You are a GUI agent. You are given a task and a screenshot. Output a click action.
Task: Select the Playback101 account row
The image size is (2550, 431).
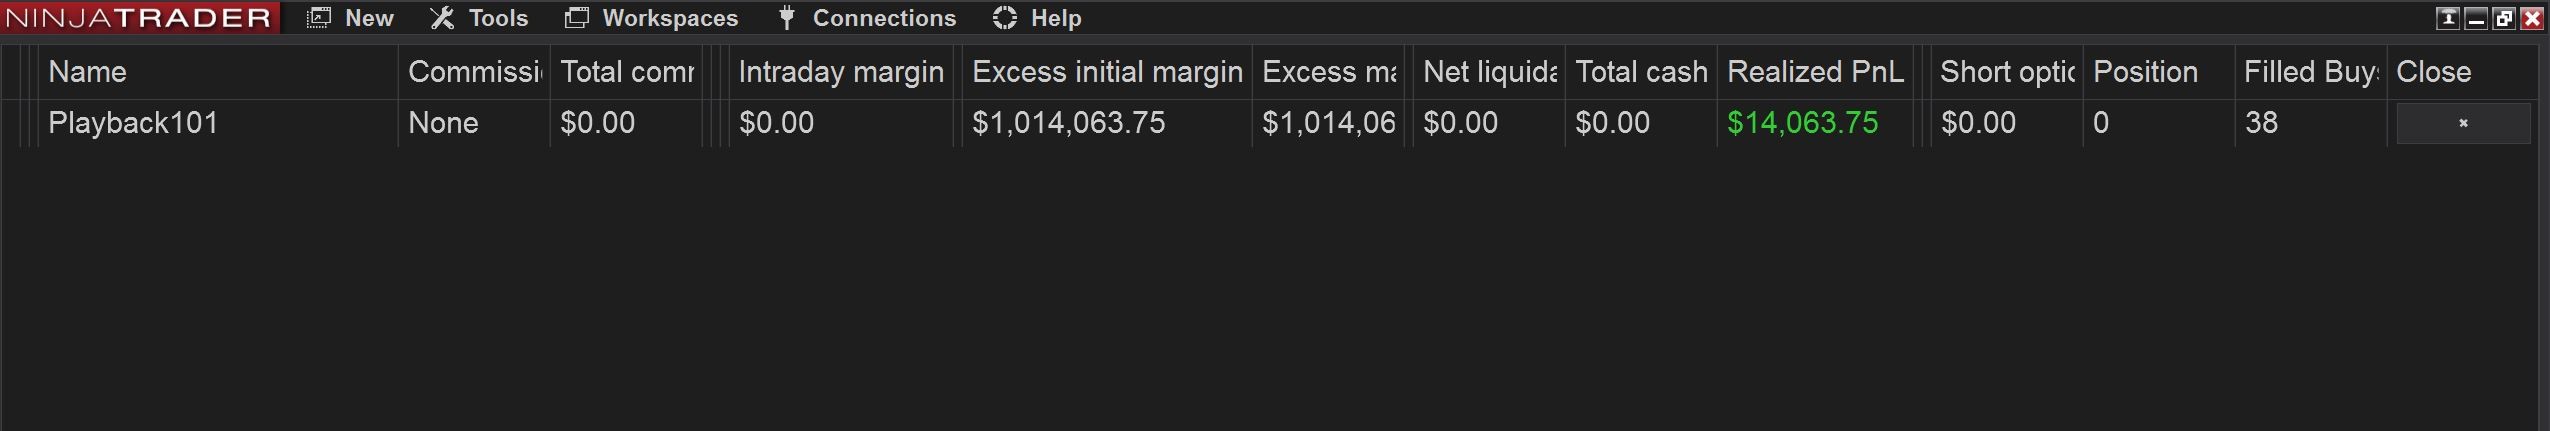[133, 123]
